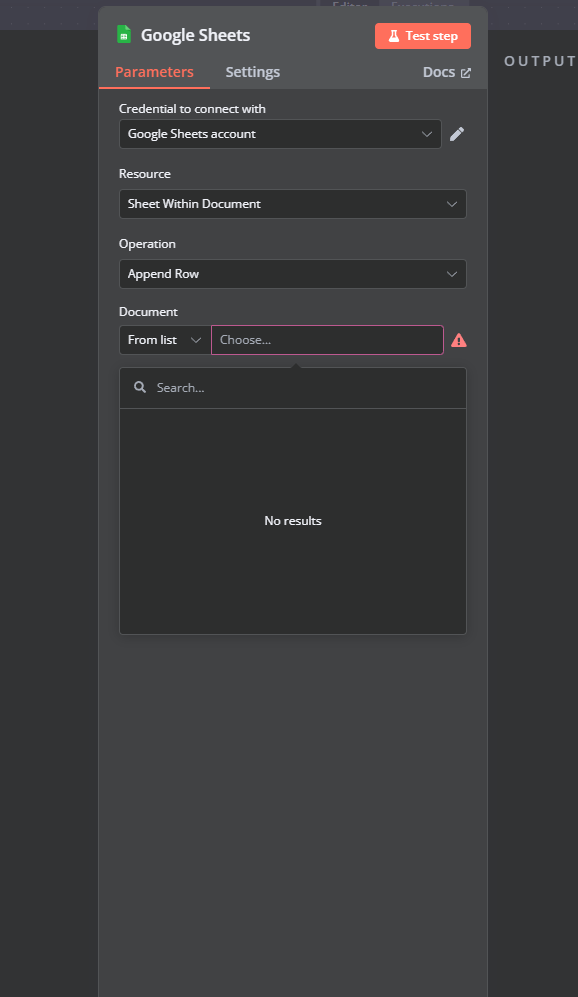This screenshot has width=578, height=997.
Task: Click the chevron arrow in the Operation field
Action: (x=451, y=274)
